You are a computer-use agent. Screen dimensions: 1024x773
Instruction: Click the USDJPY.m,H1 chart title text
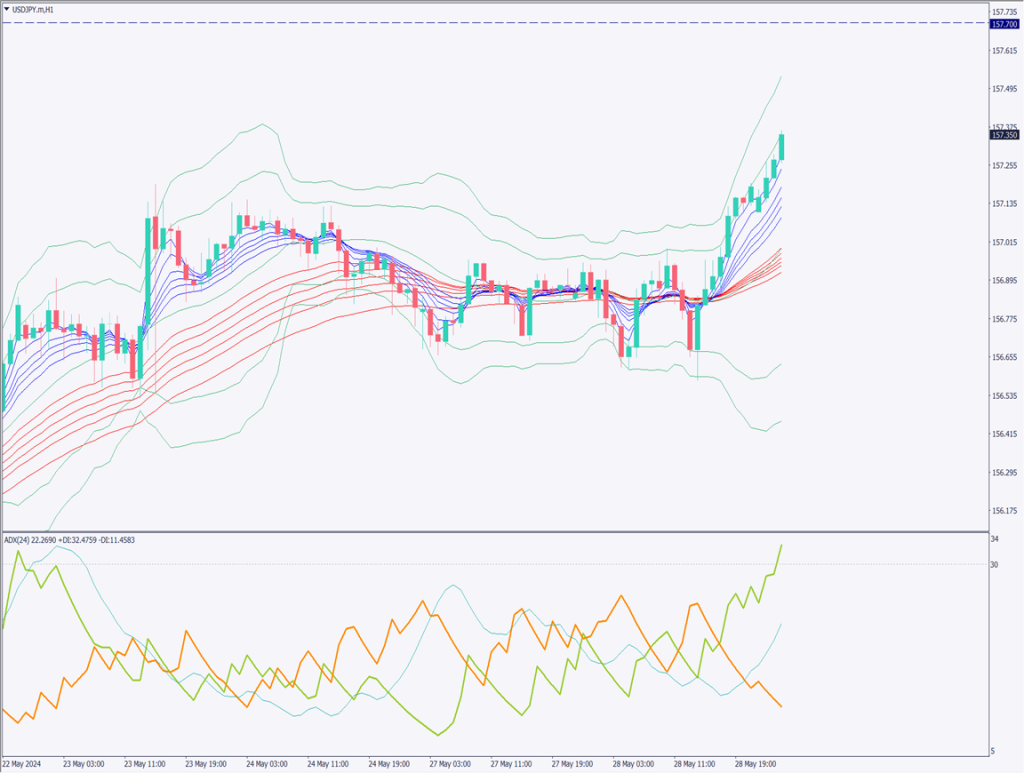(x=35, y=8)
